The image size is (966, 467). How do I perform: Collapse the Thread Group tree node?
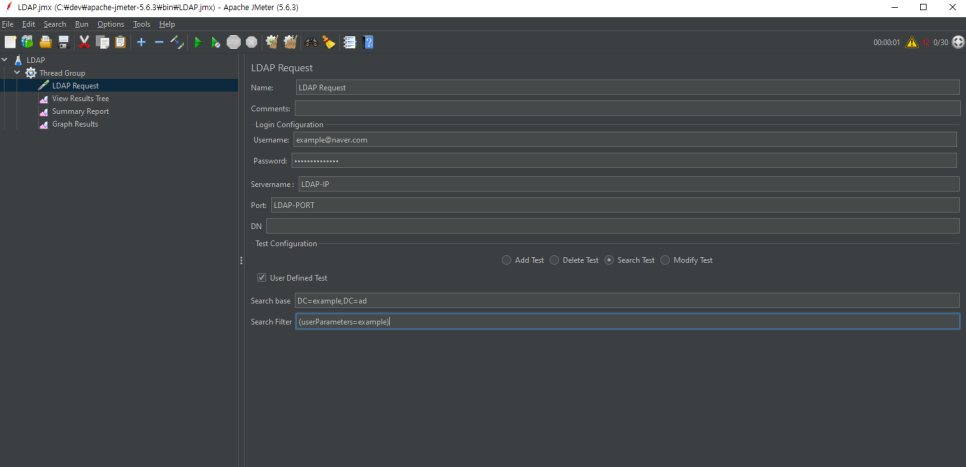click(17, 73)
